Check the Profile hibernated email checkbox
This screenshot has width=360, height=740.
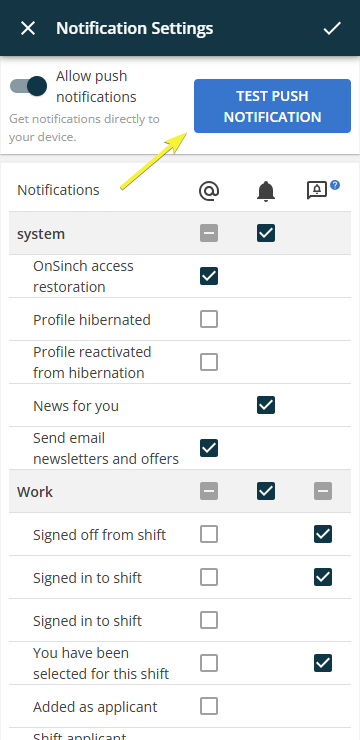209,320
